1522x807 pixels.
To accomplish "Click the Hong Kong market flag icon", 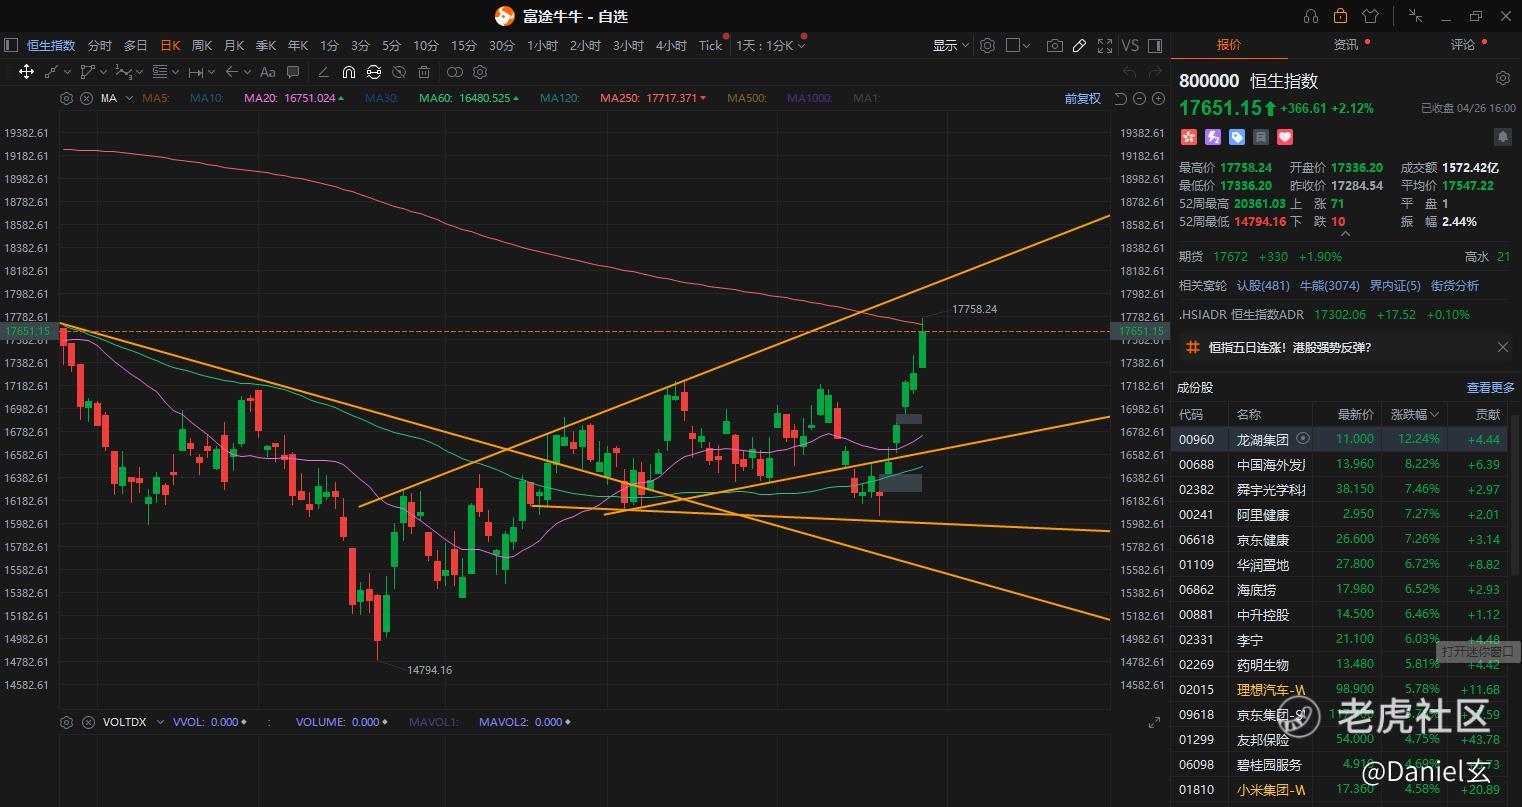I will coord(1188,137).
